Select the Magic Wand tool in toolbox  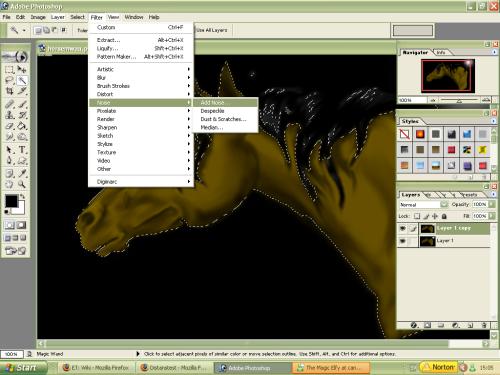click(22, 80)
